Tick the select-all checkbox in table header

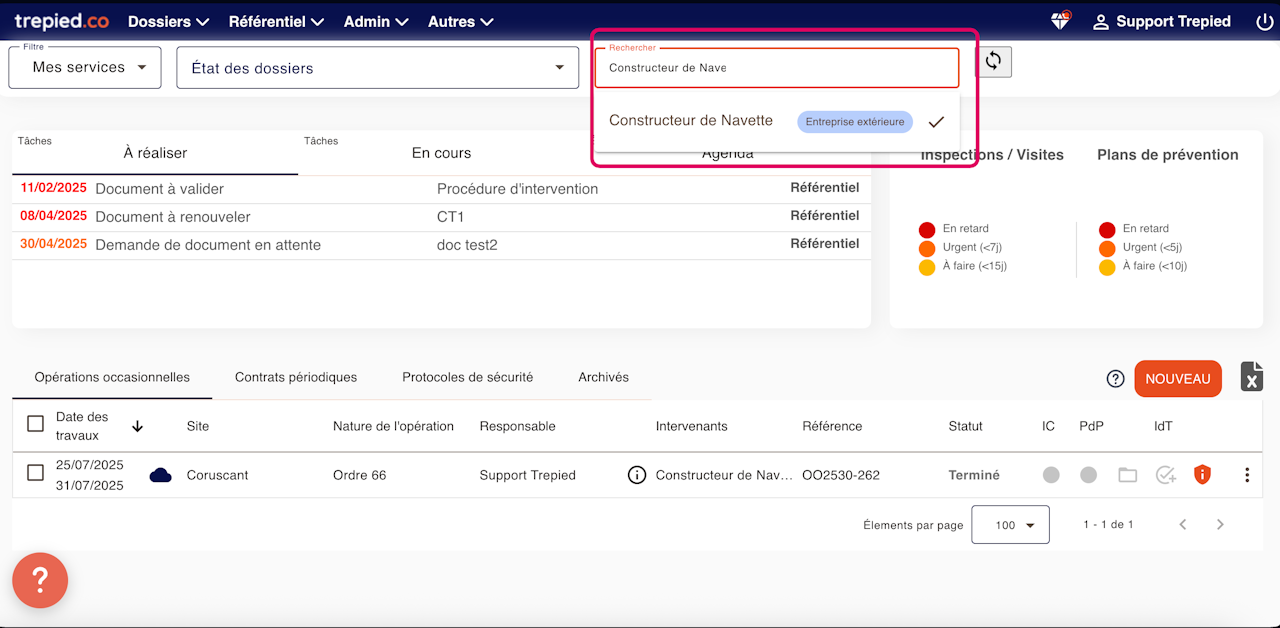pyautogui.click(x=35, y=424)
